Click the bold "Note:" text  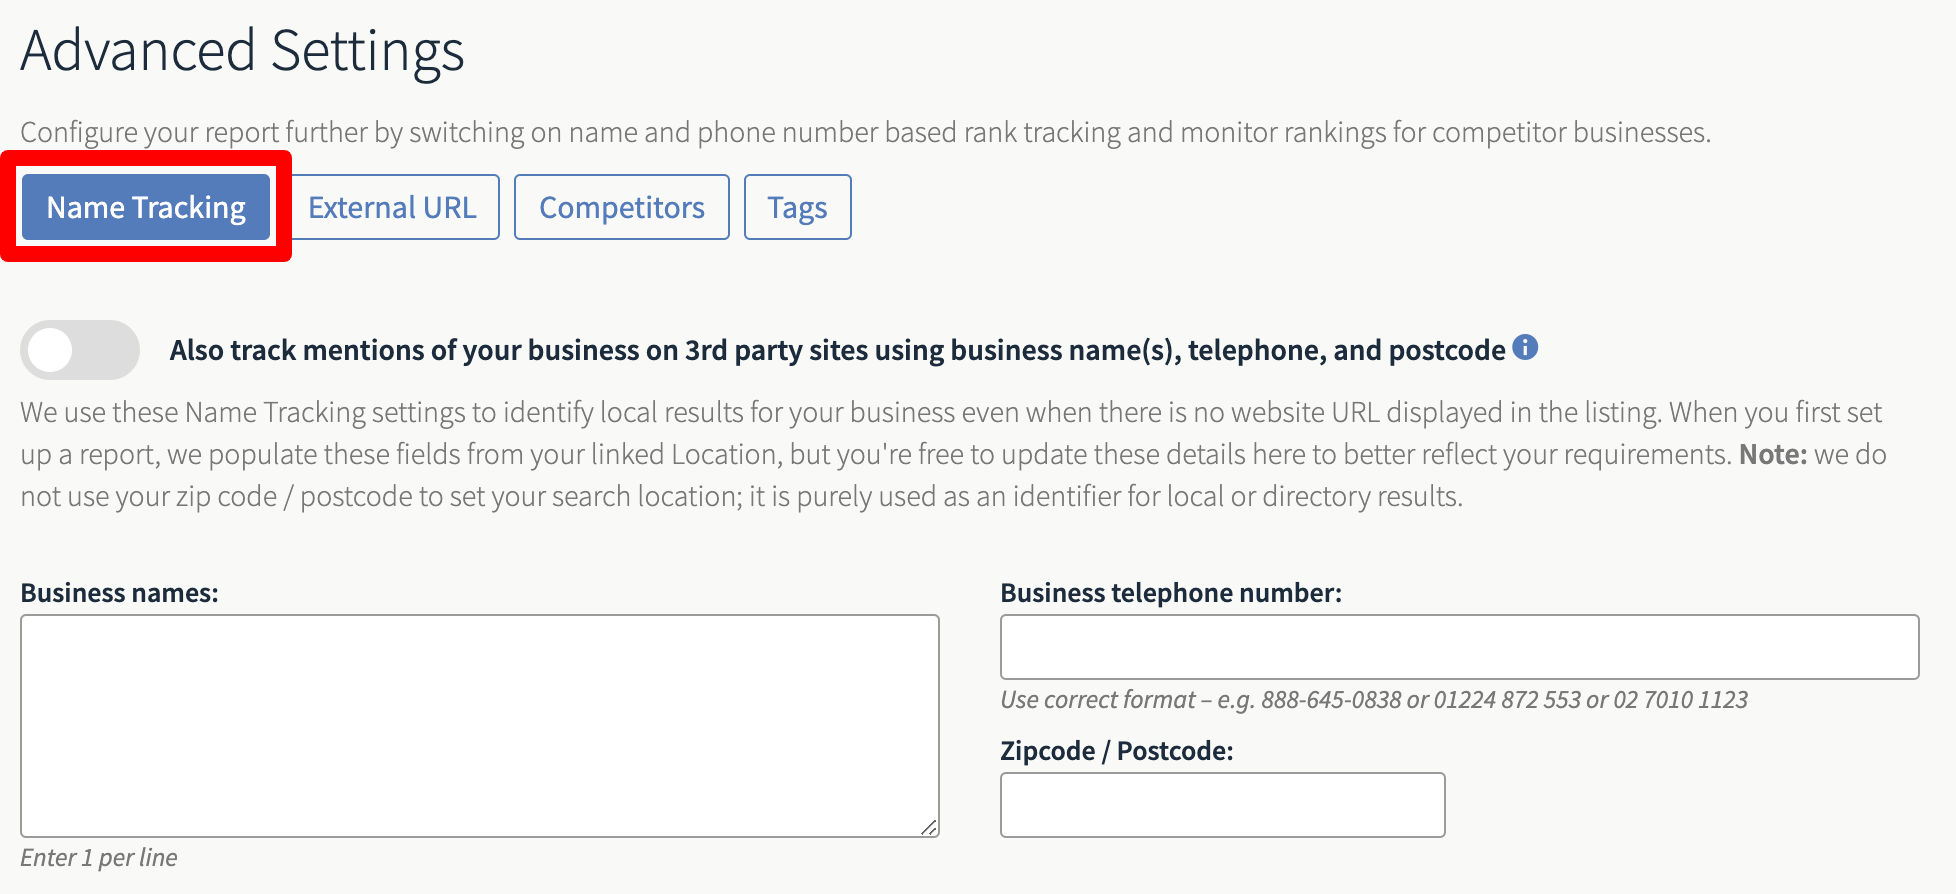[x=1773, y=454]
